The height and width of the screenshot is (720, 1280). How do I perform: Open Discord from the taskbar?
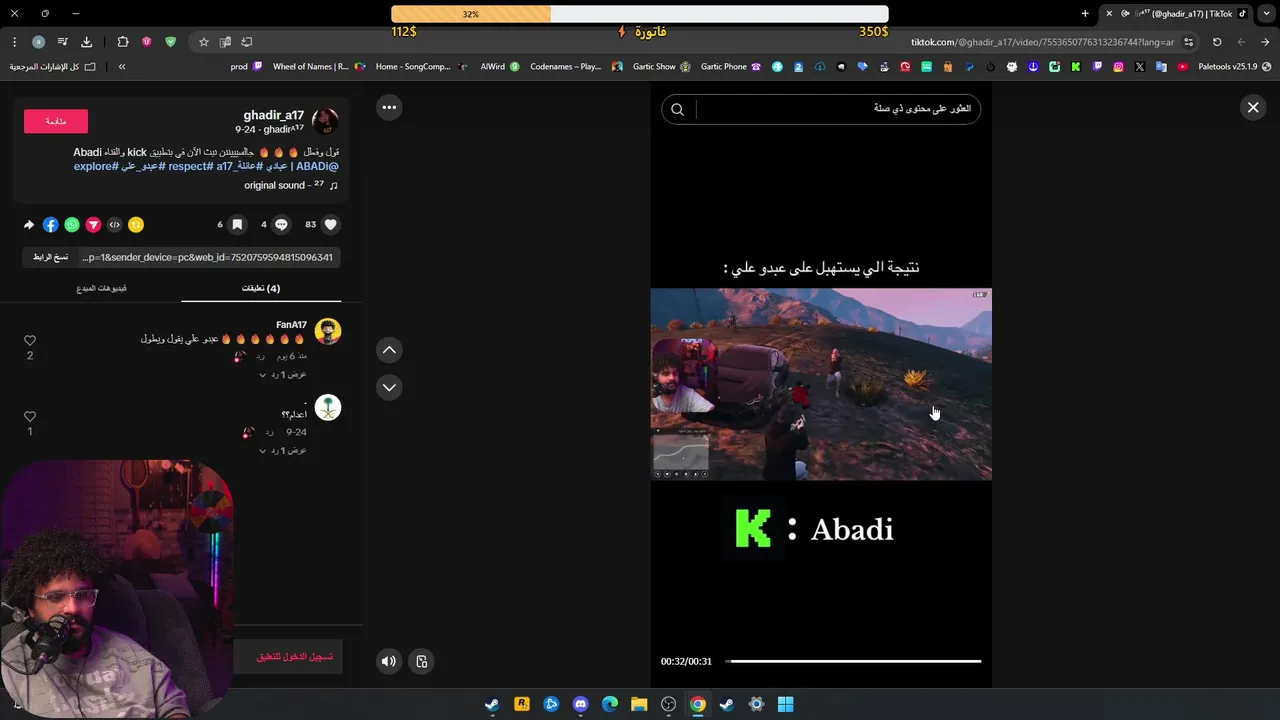pyautogui.click(x=580, y=704)
